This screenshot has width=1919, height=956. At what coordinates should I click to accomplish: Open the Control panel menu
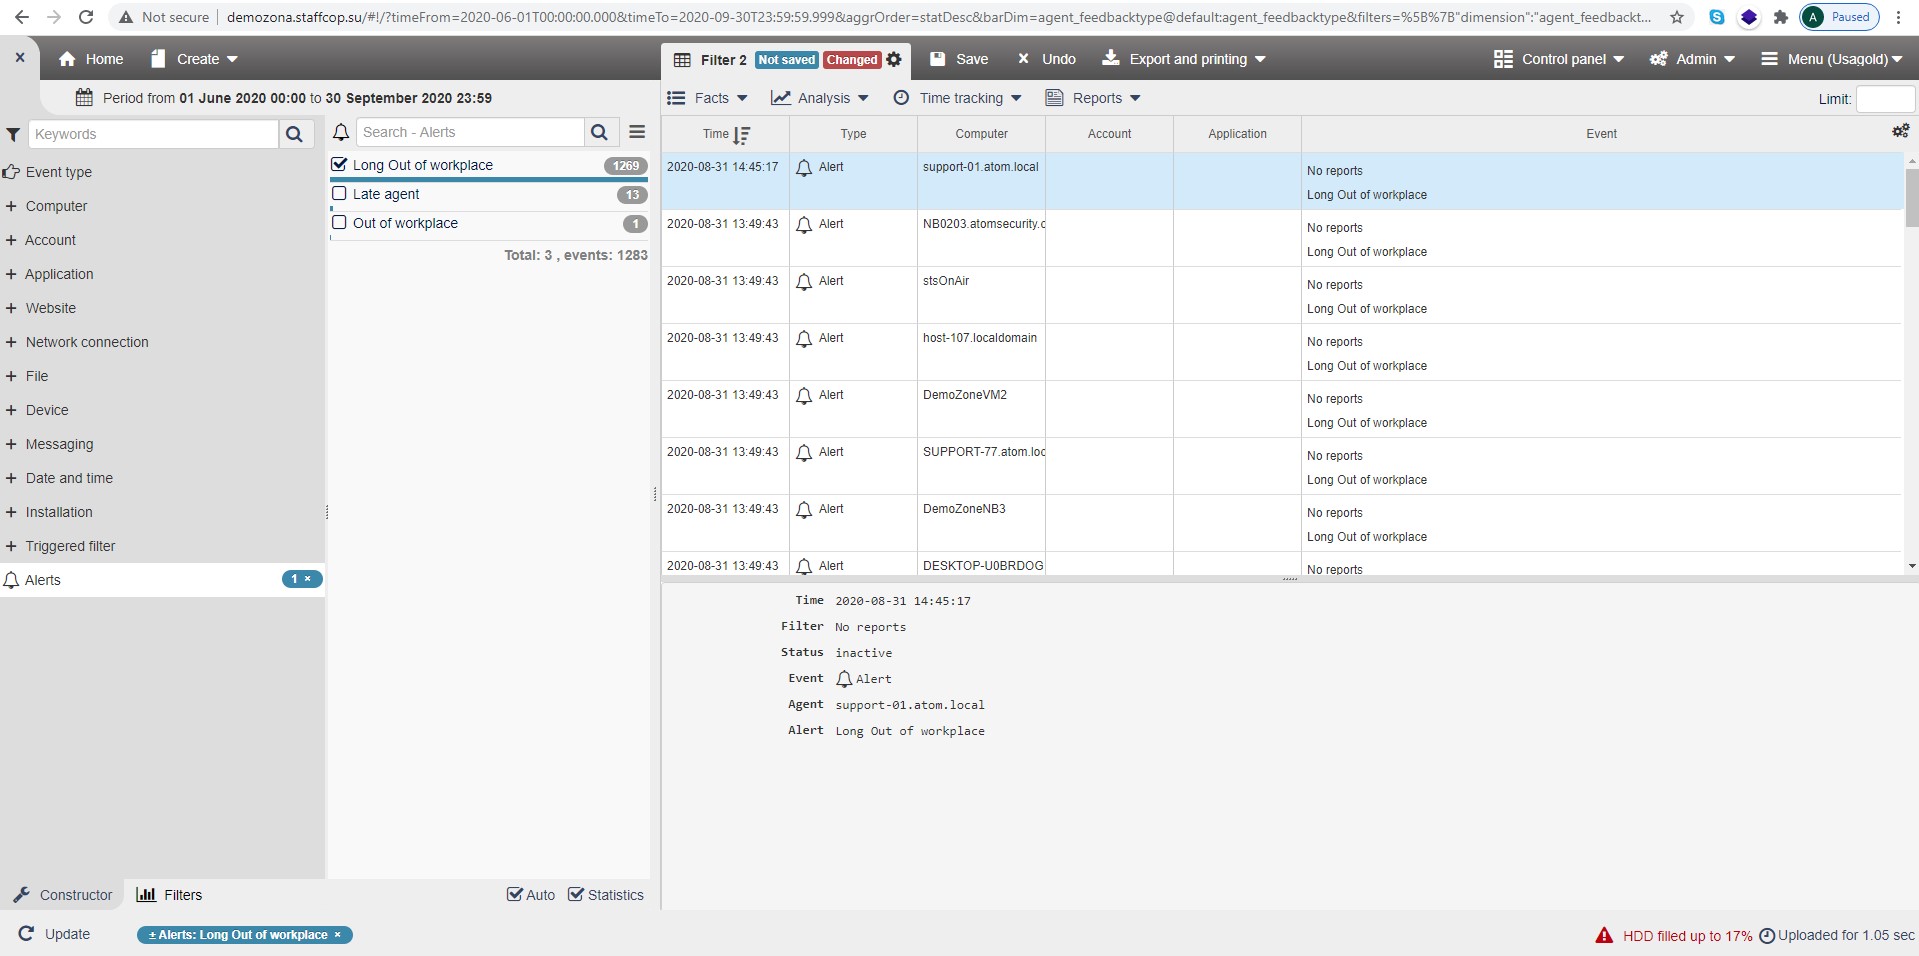(1558, 59)
